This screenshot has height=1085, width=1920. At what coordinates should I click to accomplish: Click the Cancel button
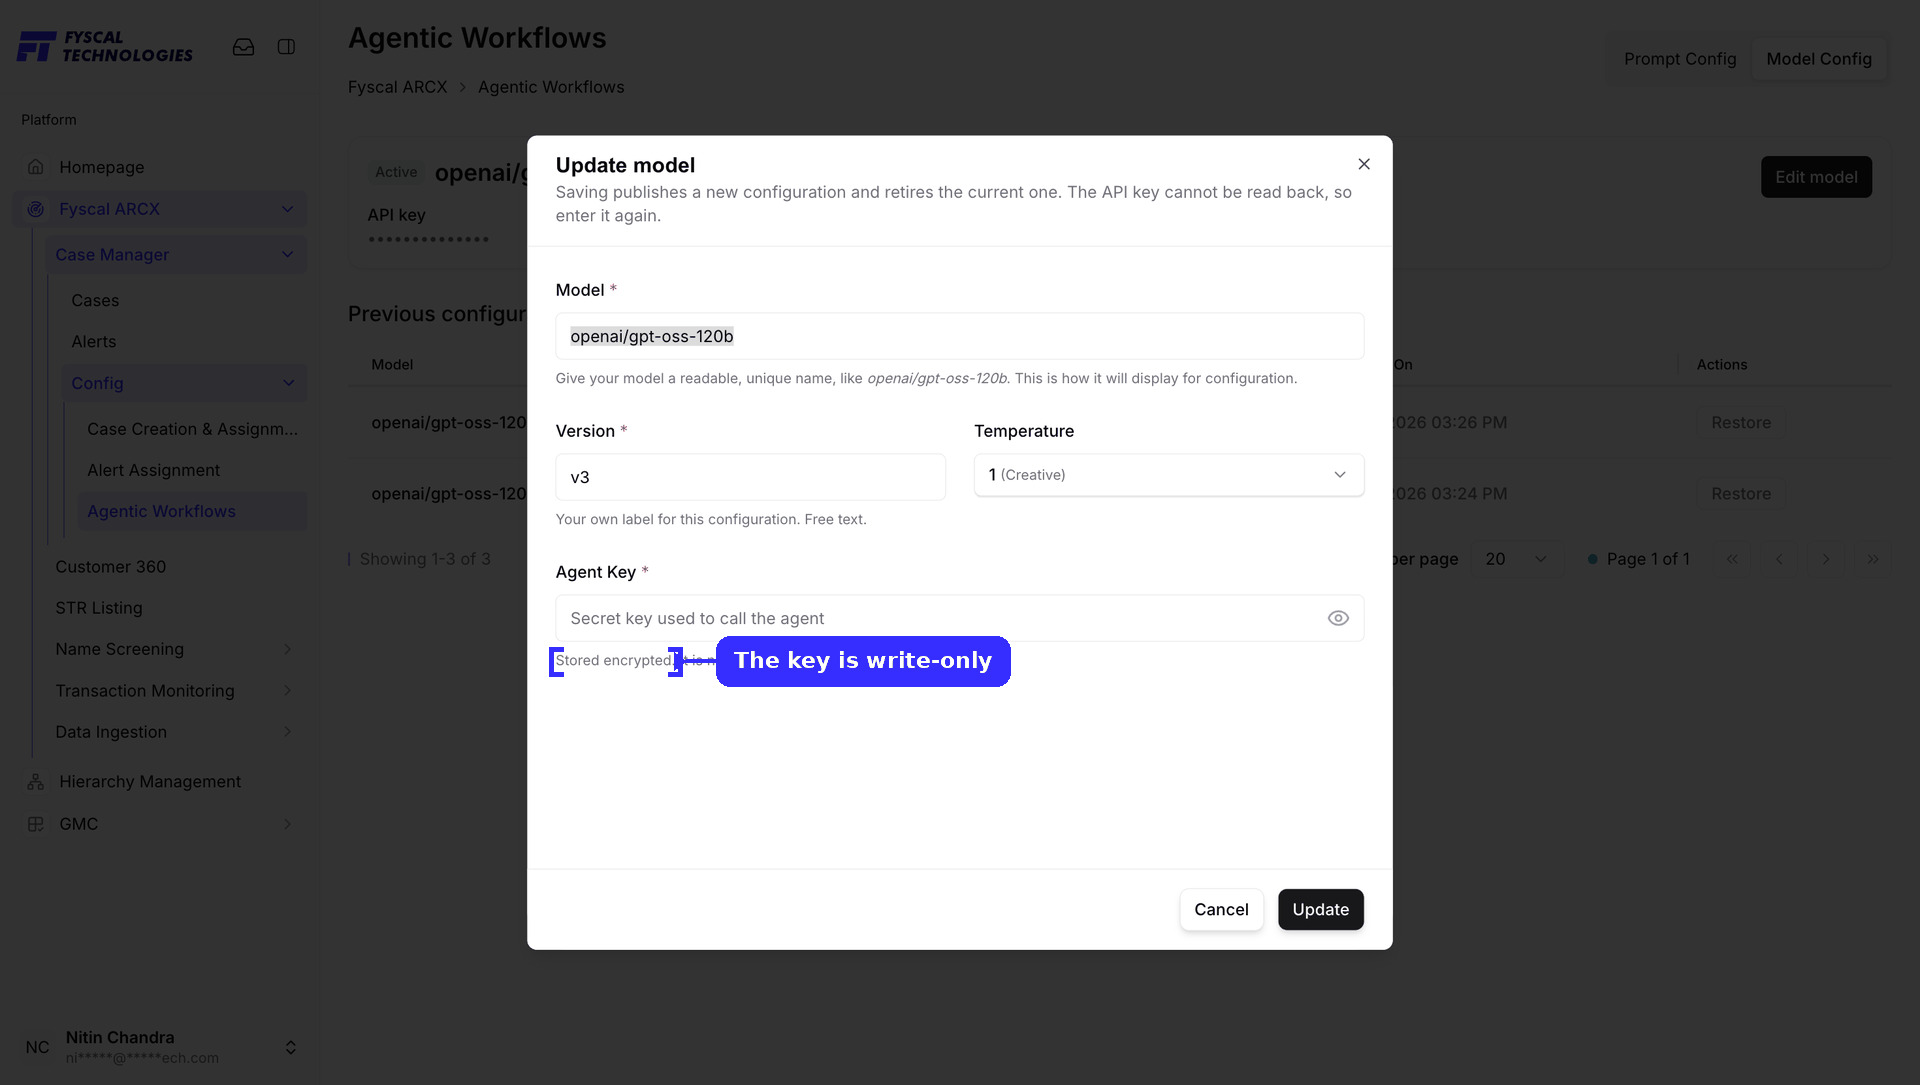(x=1221, y=910)
